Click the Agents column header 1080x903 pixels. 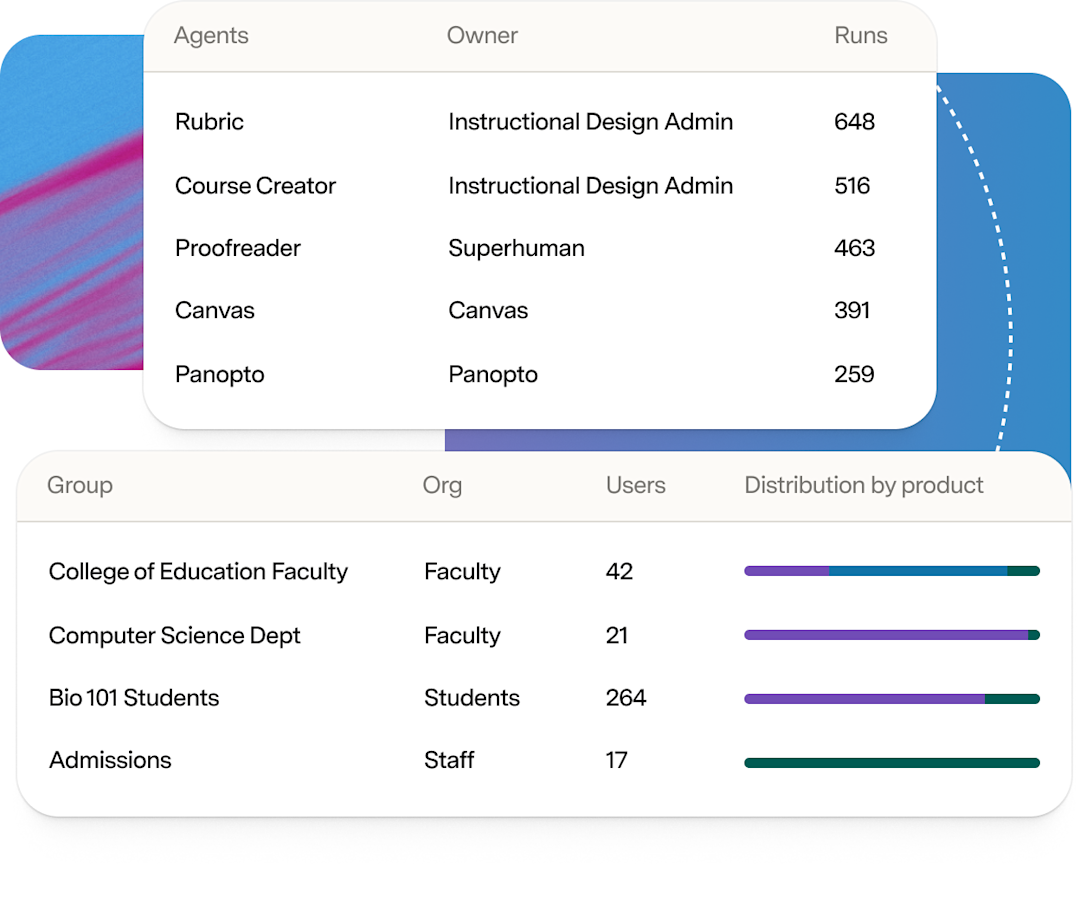coord(211,36)
